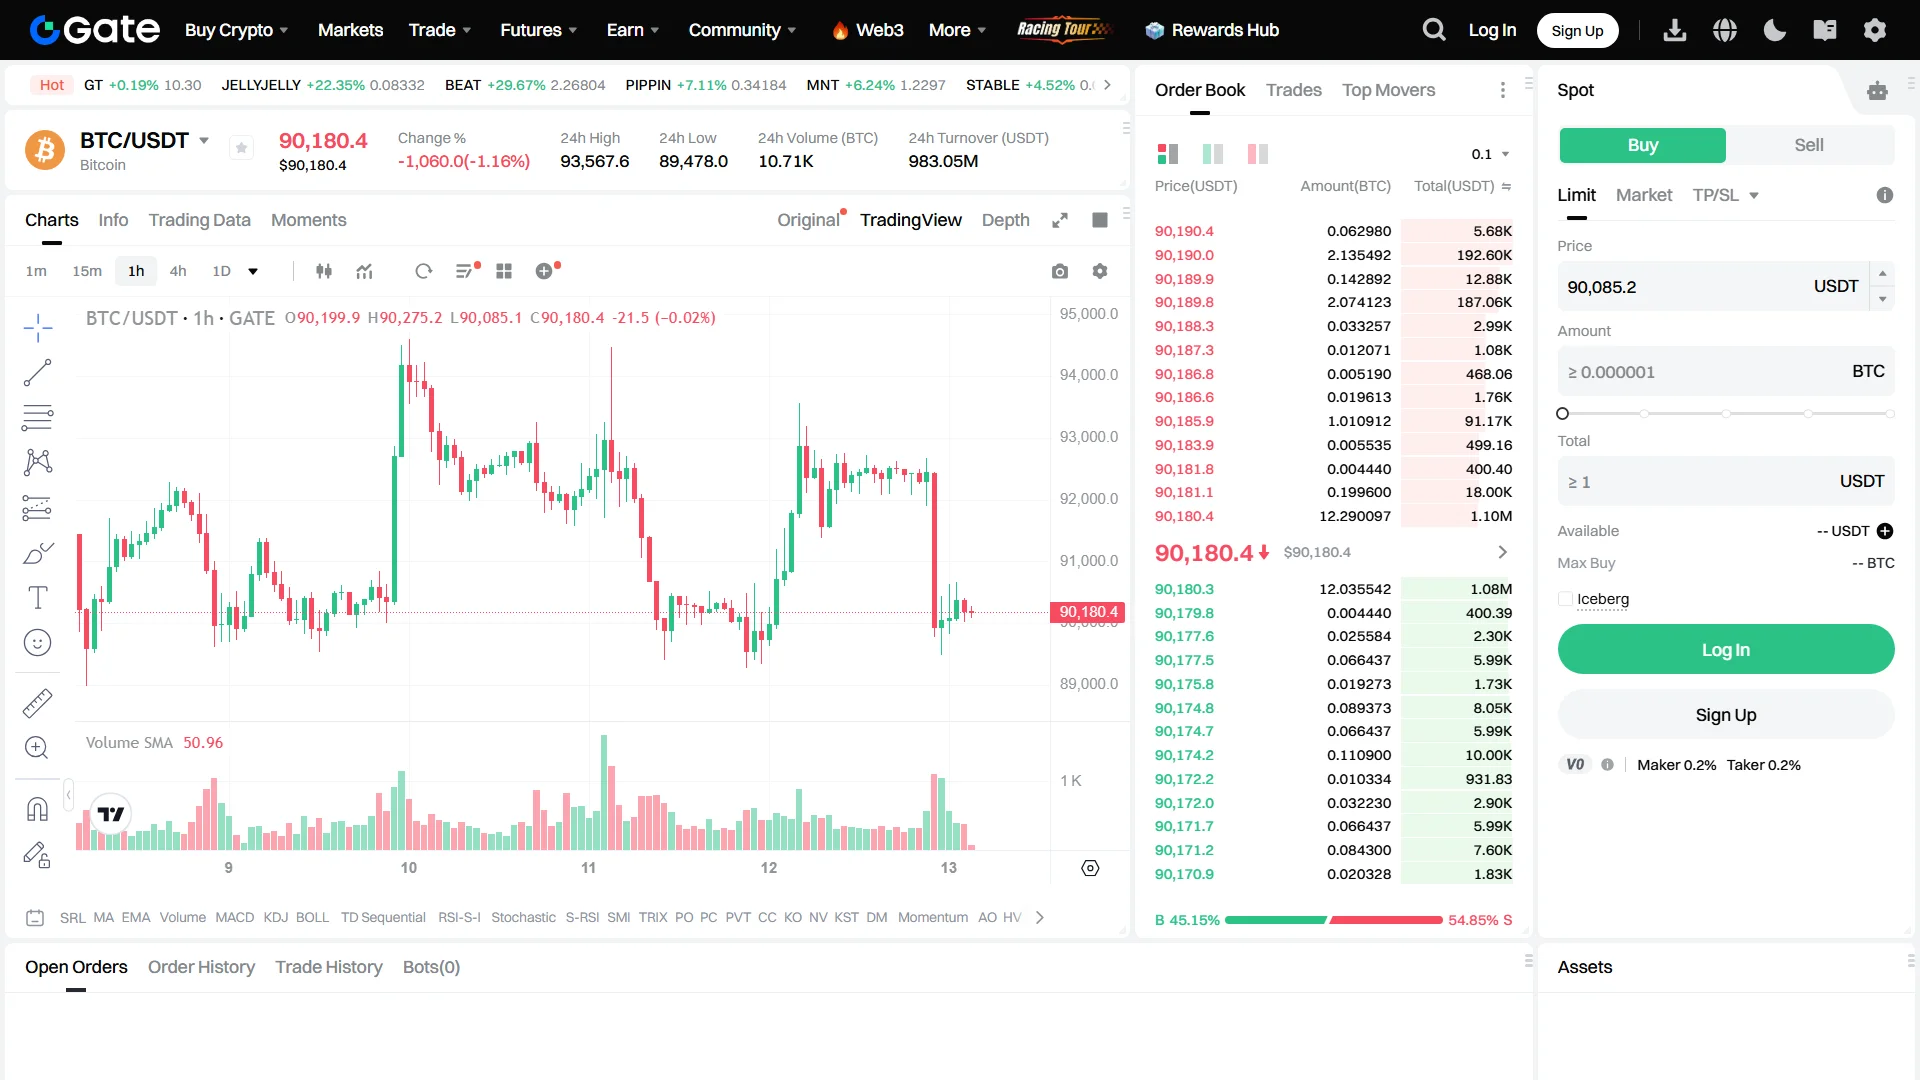Open the order book precision dropdown
This screenshot has width=1920, height=1080.
point(1489,154)
